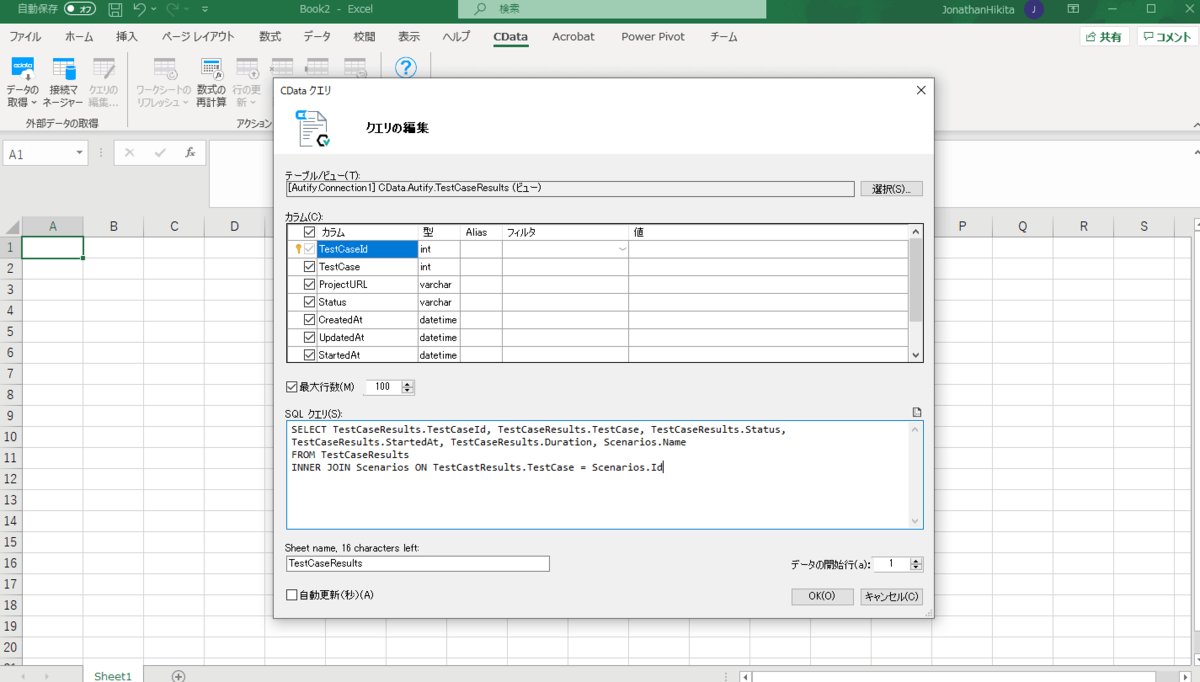Open the filter dropdown for TestCaseId row

(x=622, y=249)
